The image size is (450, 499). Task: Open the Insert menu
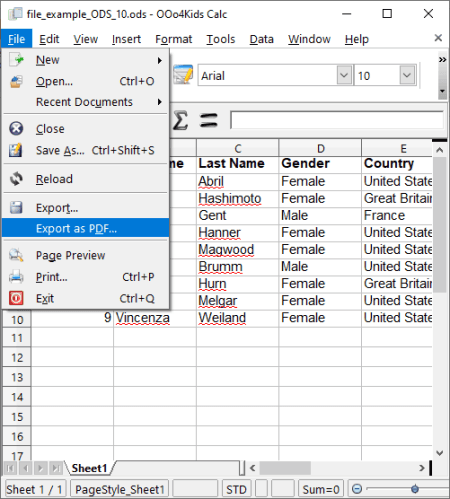pos(126,39)
